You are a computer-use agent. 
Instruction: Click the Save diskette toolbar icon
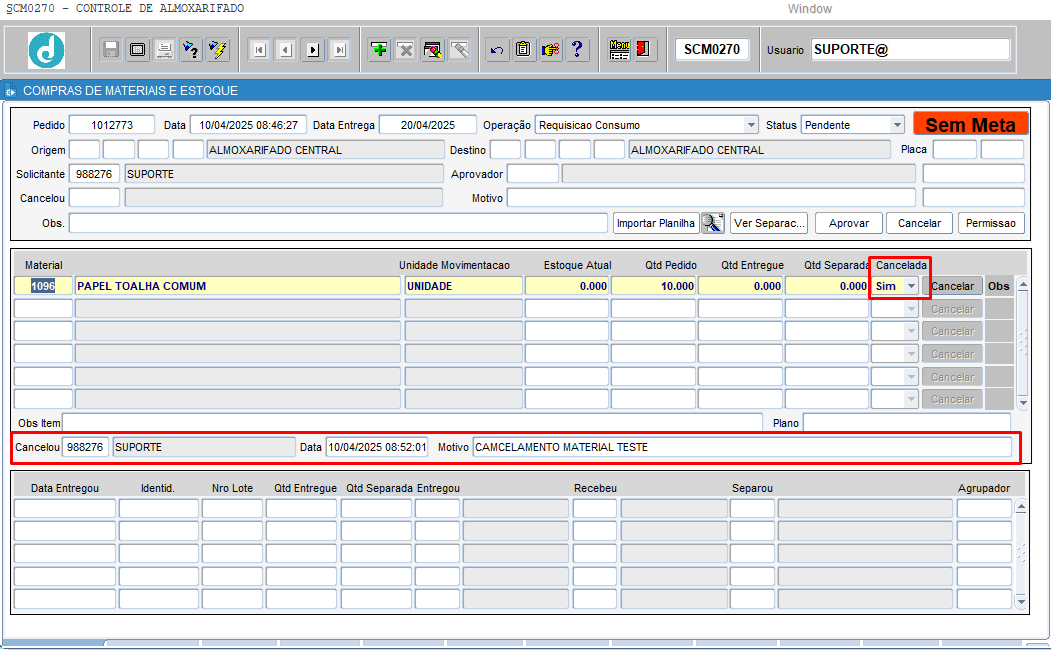point(111,50)
